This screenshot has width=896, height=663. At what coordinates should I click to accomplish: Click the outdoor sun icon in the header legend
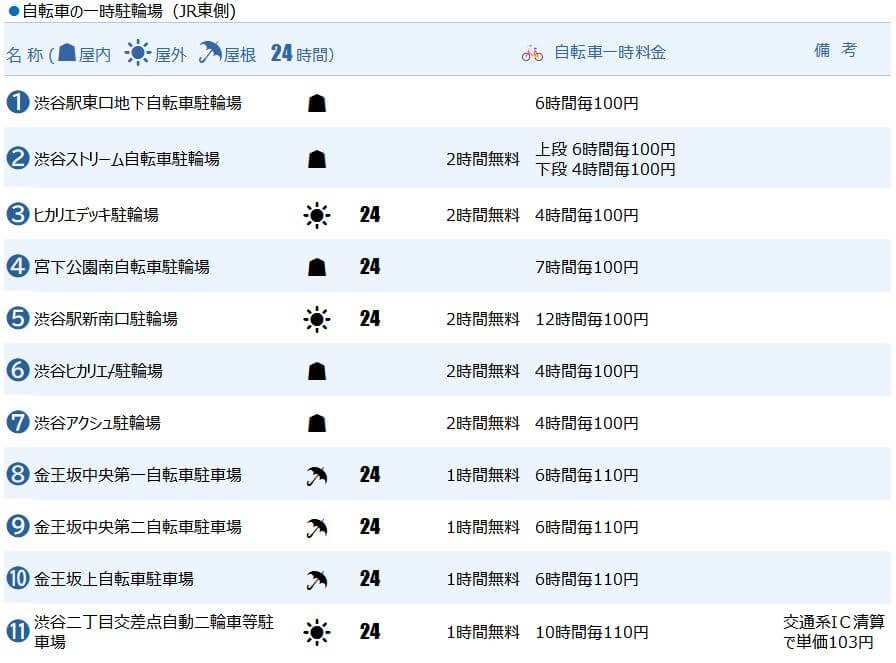(x=137, y=53)
